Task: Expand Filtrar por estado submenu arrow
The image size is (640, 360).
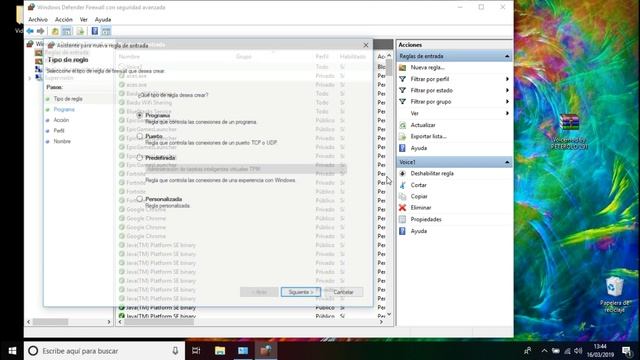Action: (507, 90)
